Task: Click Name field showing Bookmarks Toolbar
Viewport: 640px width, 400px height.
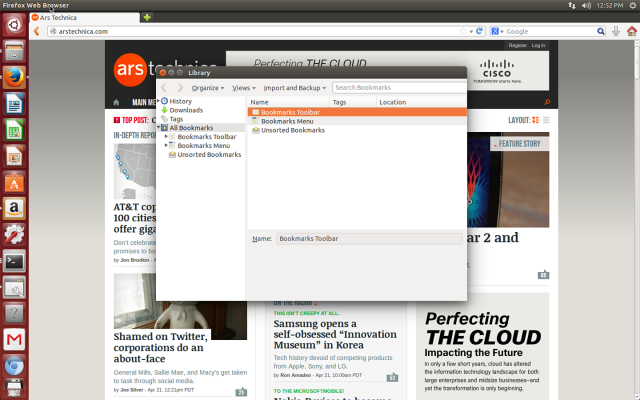Action: point(369,239)
